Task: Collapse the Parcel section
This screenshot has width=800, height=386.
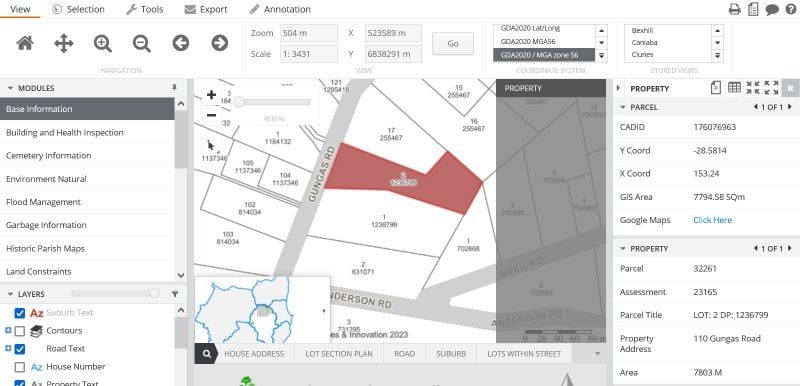Action: click(x=622, y=107)
